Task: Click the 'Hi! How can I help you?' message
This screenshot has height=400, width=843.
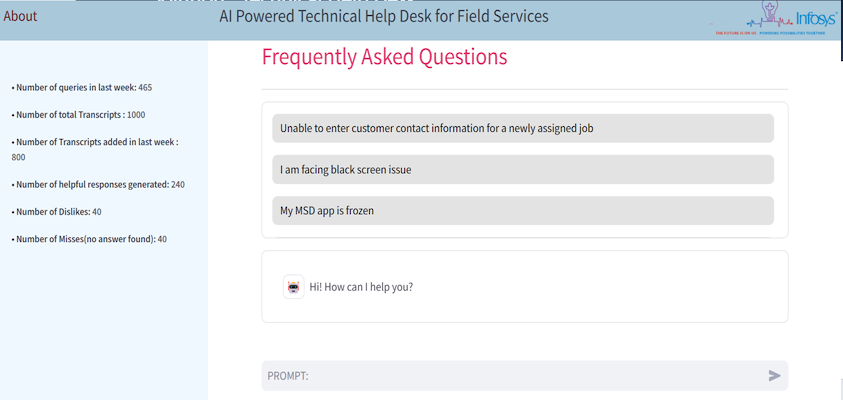Action: (361, 287)
